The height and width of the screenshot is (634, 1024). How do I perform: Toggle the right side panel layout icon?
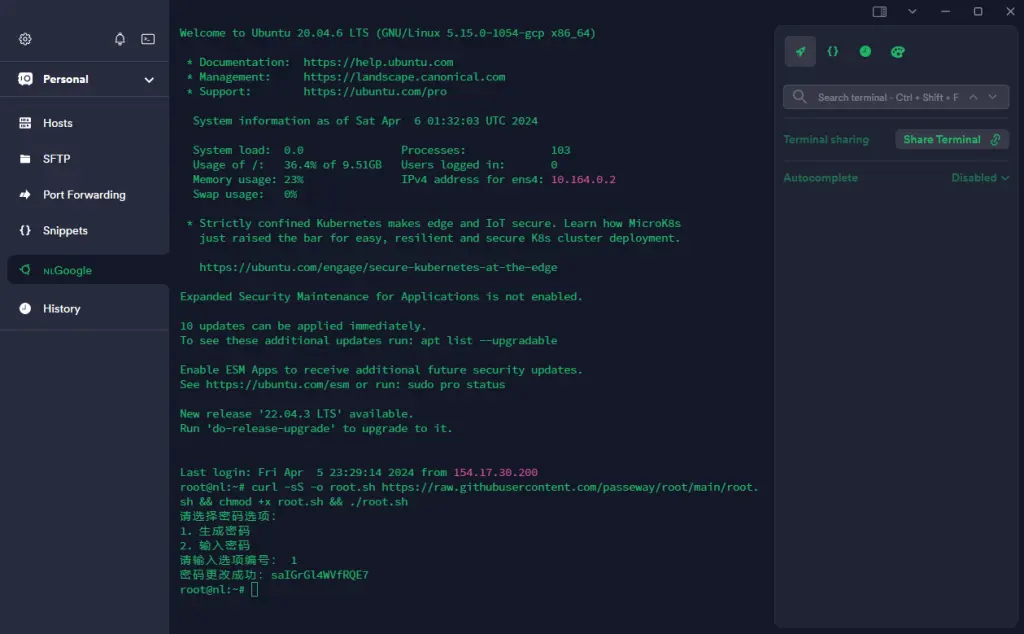click(x=879, y=12)
